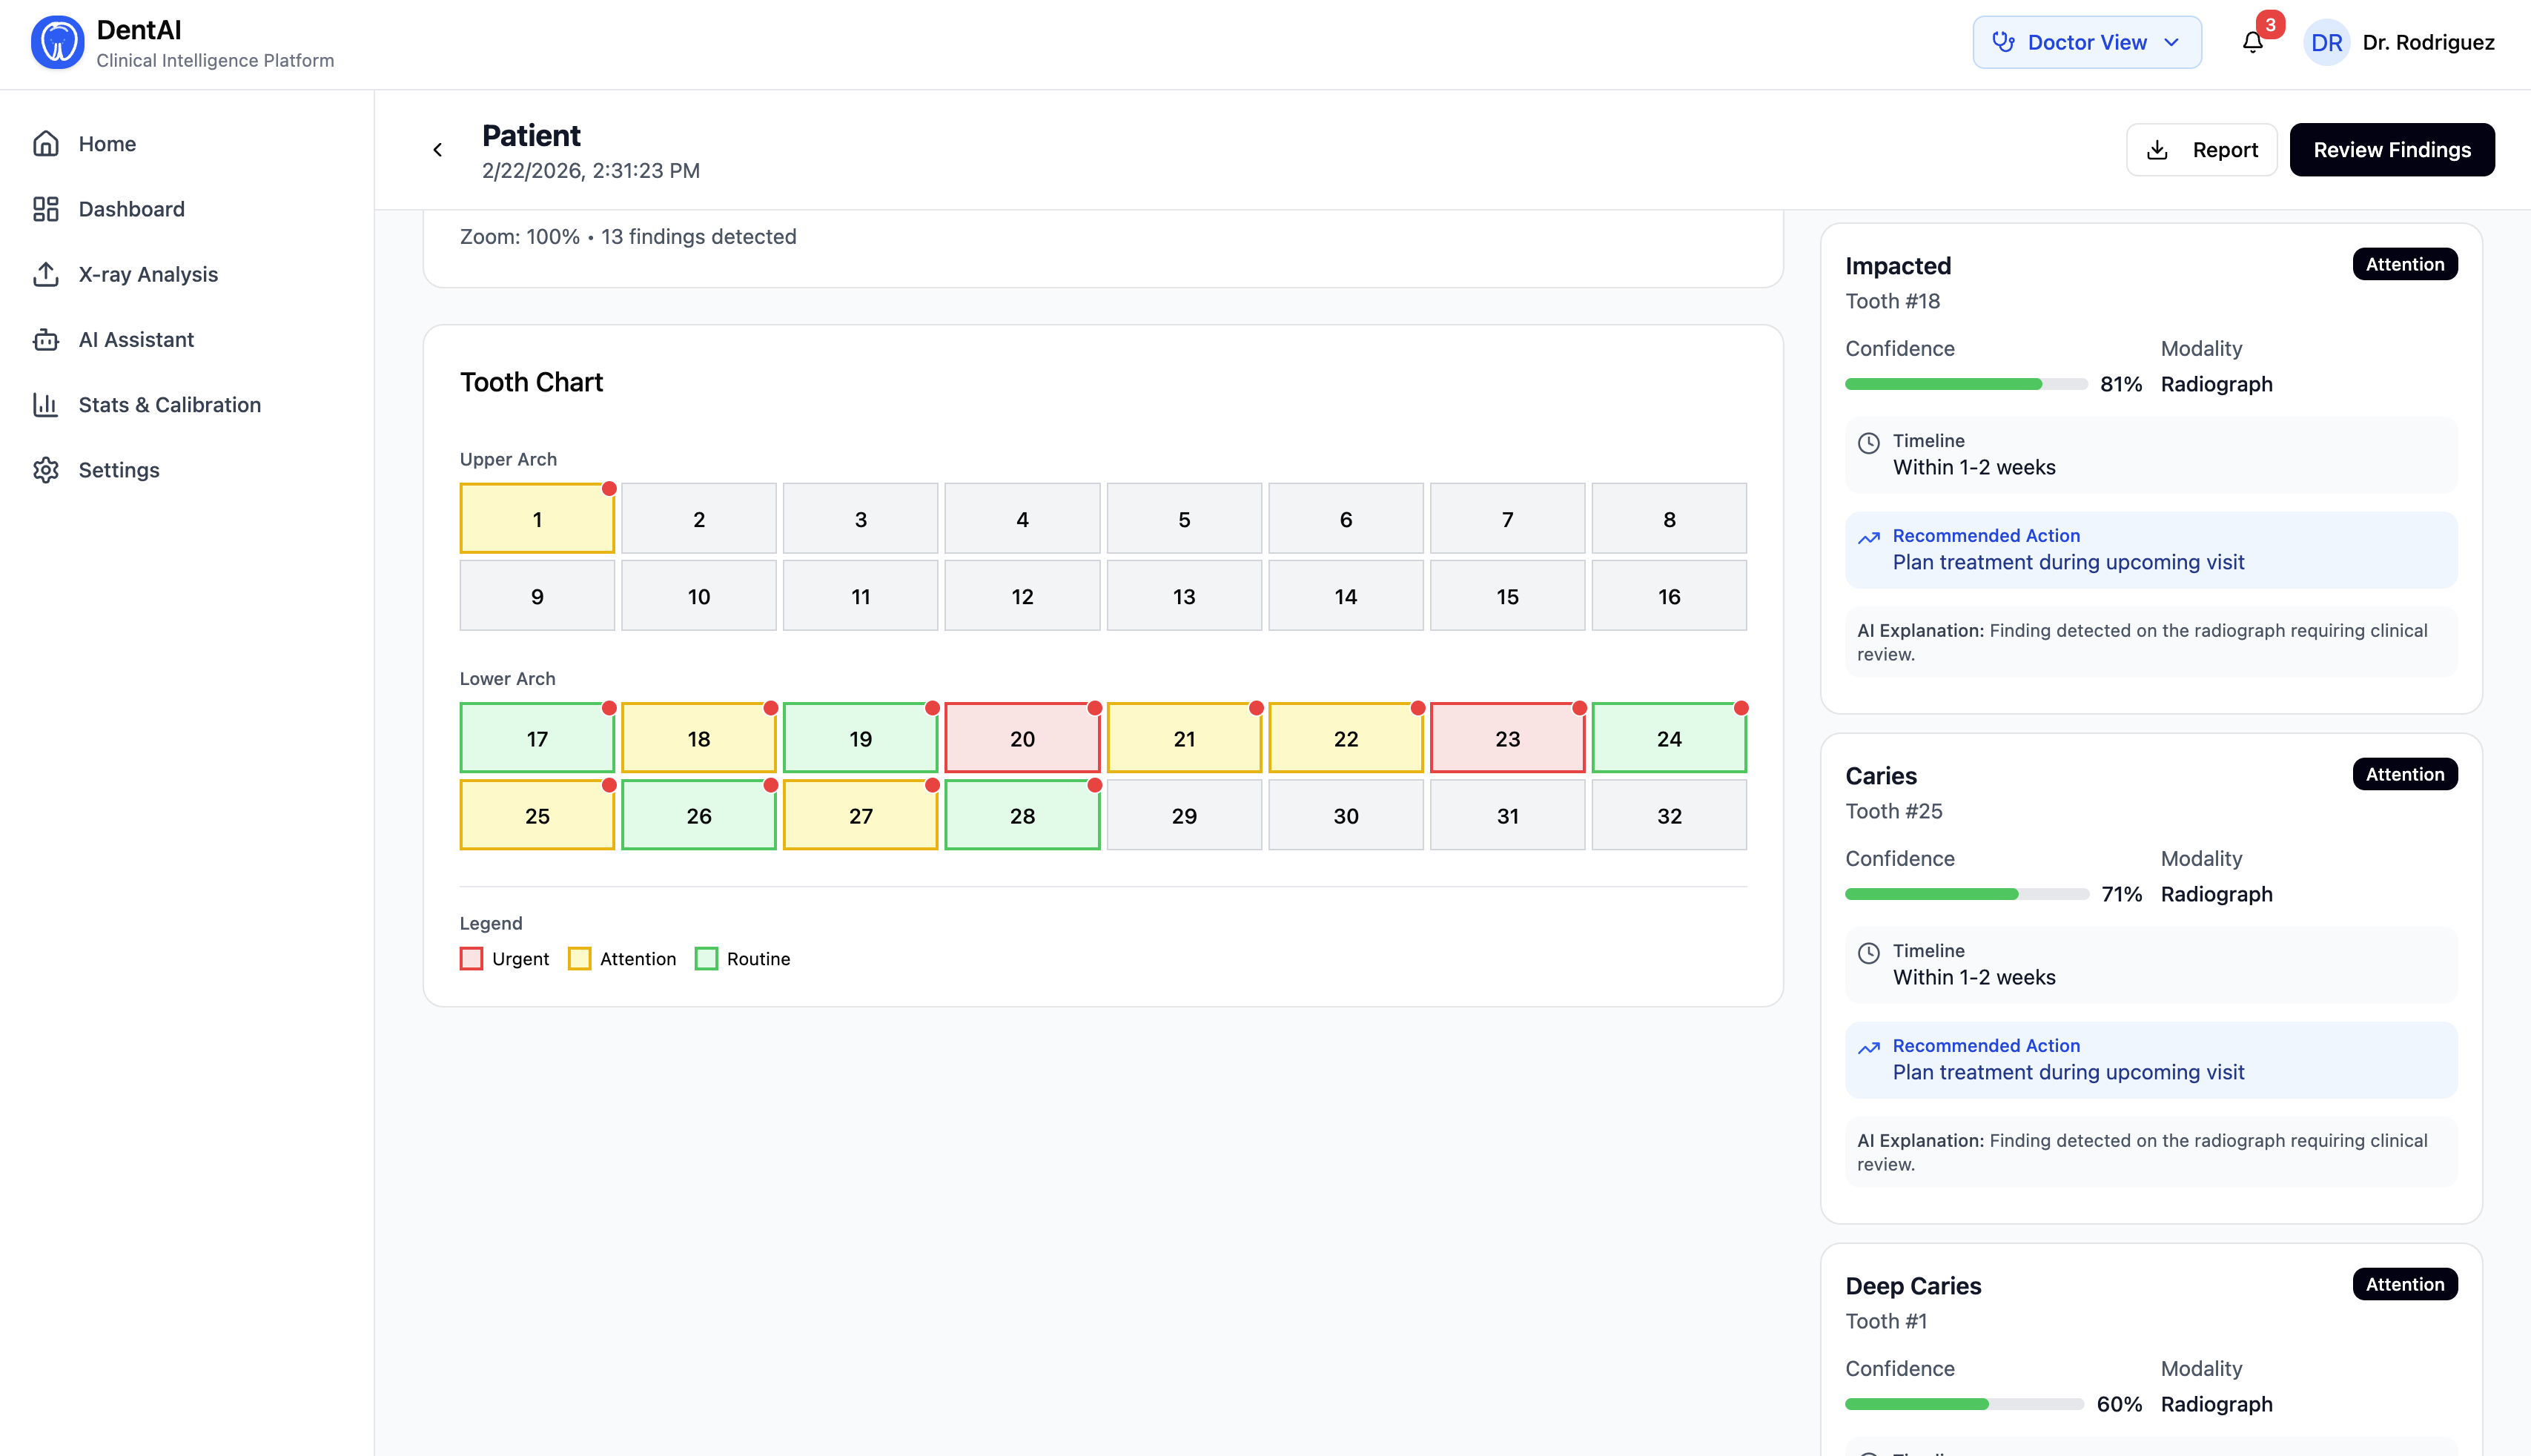The width and height of the screenshot is (2531, 1456).
Task: Open Stats & Calibration menu item
Action: point(169,405)
